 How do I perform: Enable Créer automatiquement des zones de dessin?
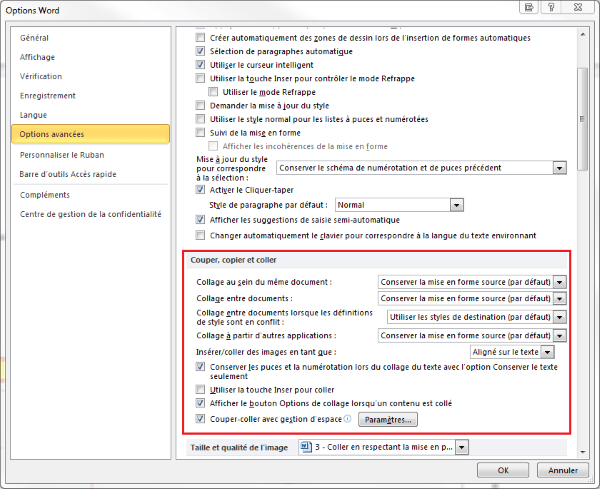(200, 37)
